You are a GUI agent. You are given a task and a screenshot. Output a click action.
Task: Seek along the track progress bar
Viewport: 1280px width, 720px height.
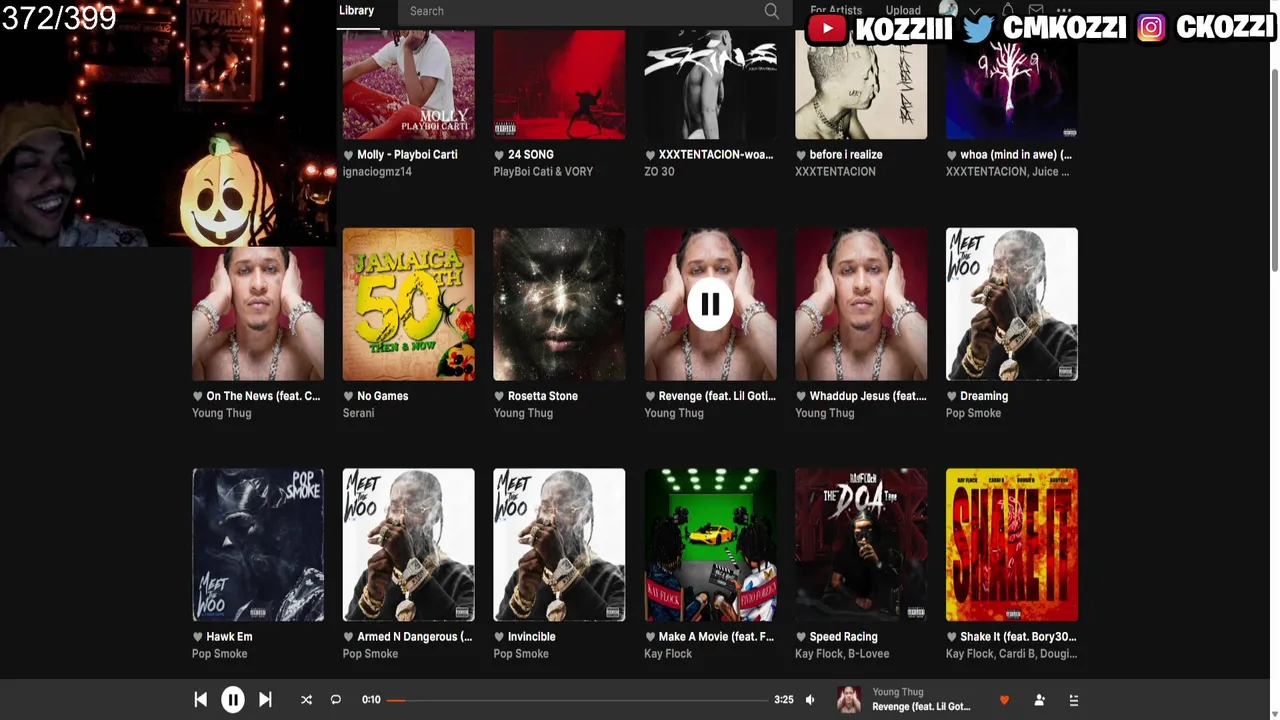pyautogui.click(x=578, y=700)
